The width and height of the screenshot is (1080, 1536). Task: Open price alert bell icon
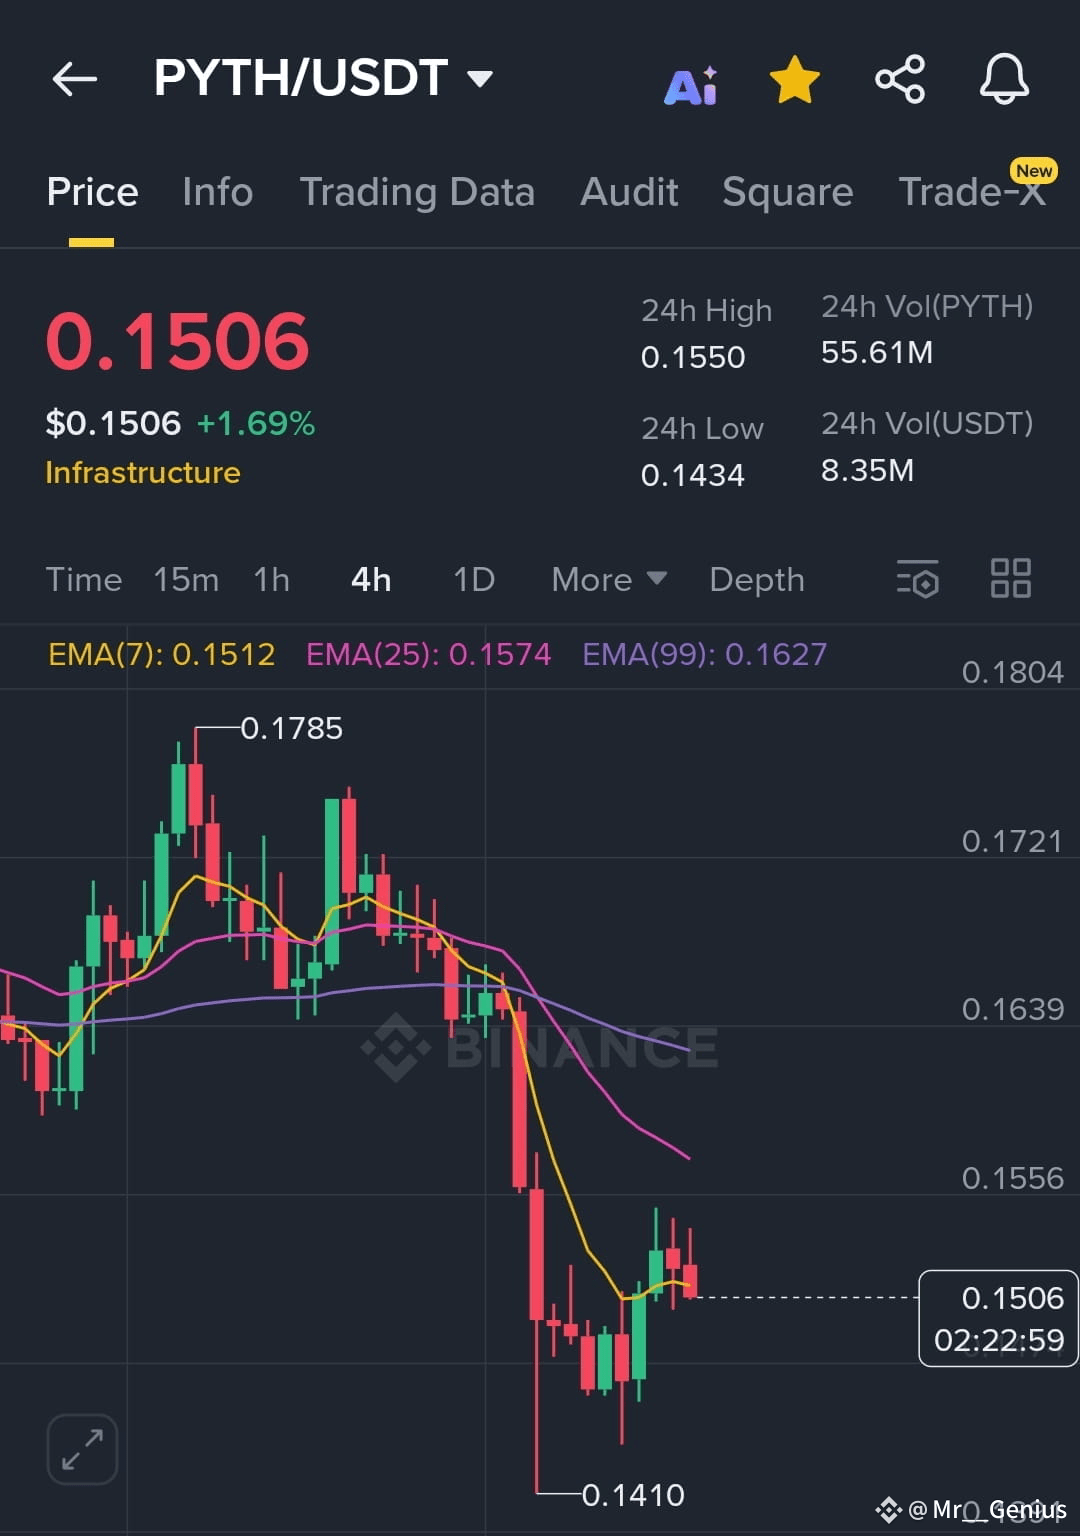(x=1004, y=79)
